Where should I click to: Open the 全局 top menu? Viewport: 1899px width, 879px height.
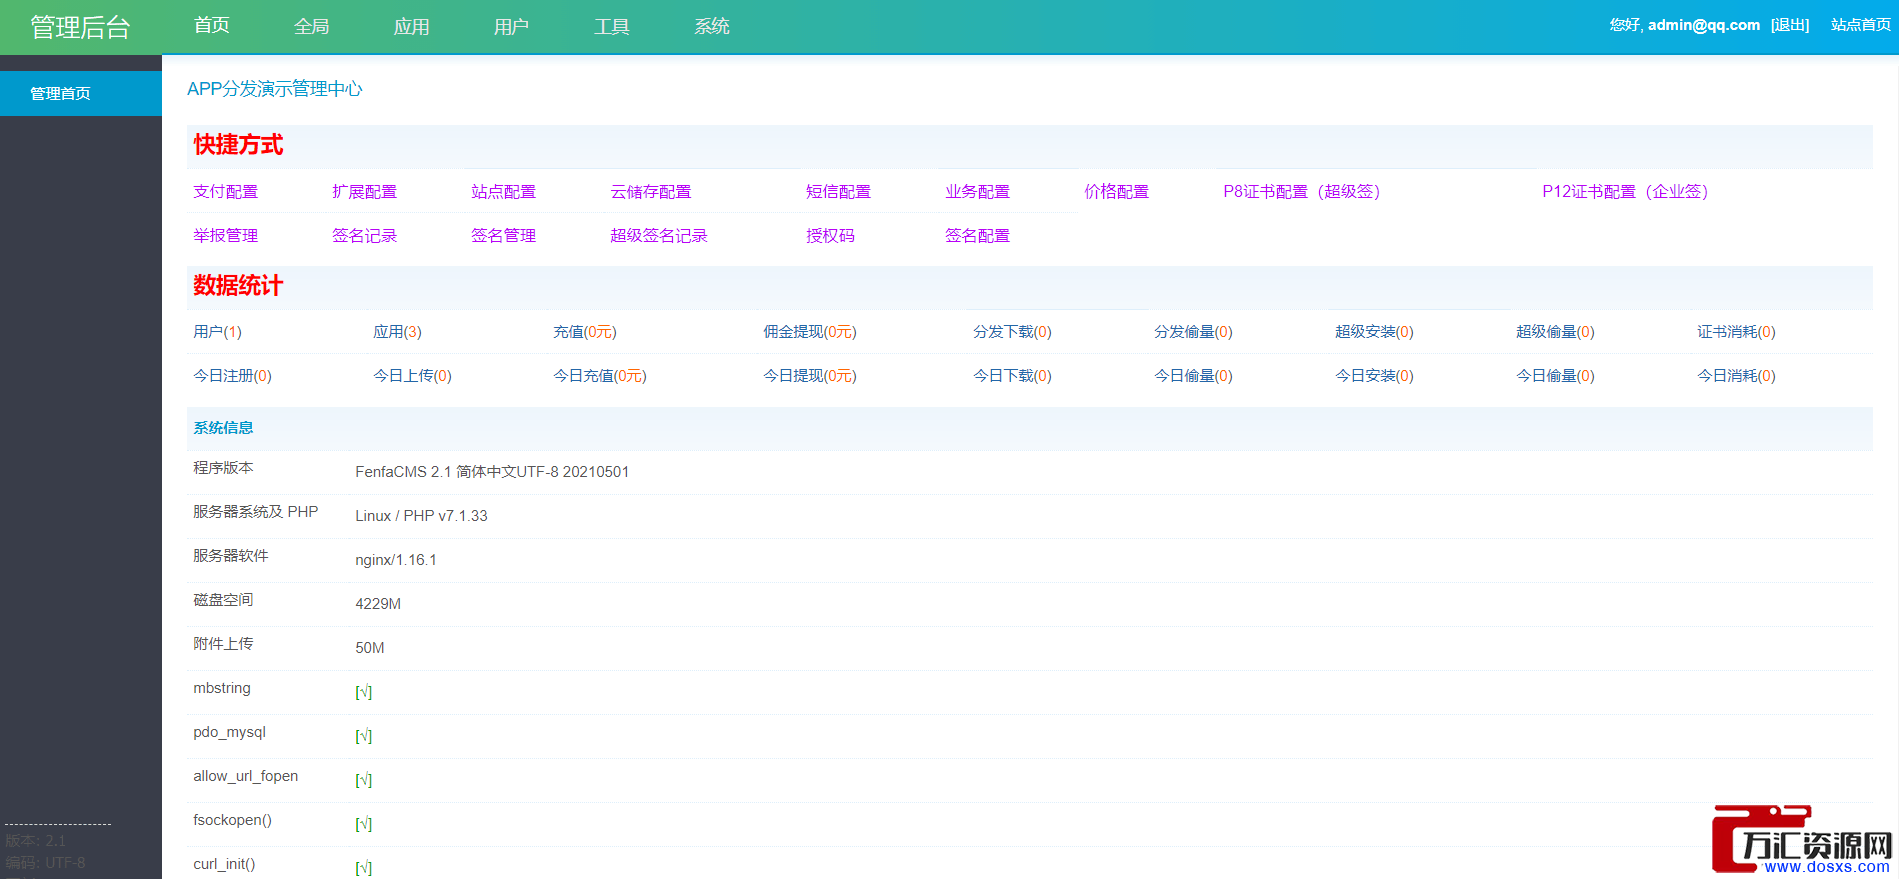(x=311, y=26)
